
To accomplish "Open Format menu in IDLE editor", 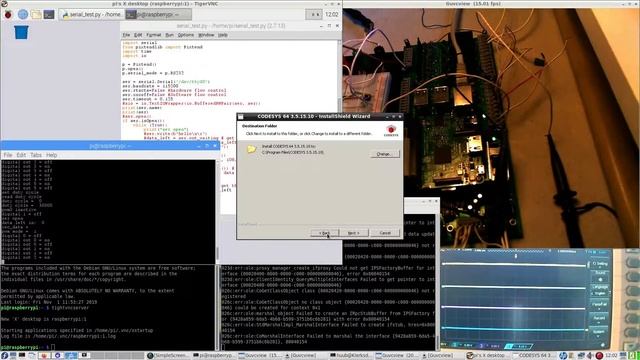I will click(153, 35).
